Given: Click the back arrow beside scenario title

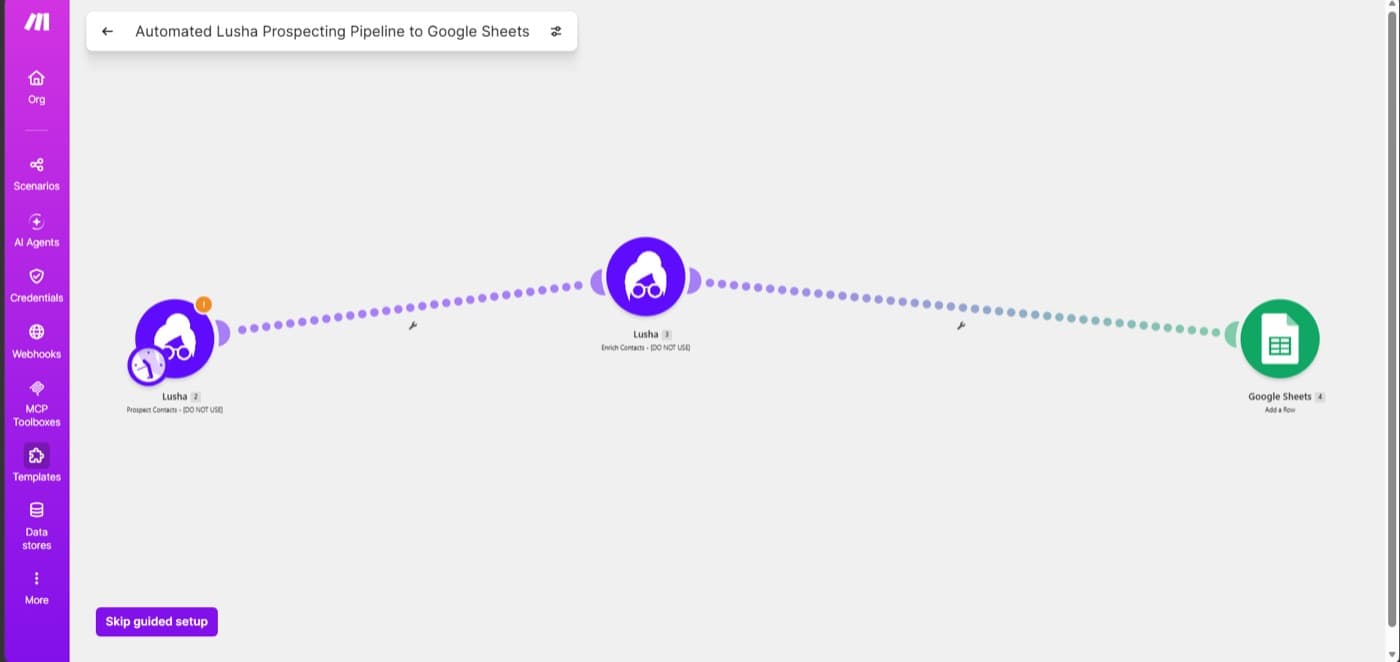Looking at the screenshot, I should click(x=108, y=31).
